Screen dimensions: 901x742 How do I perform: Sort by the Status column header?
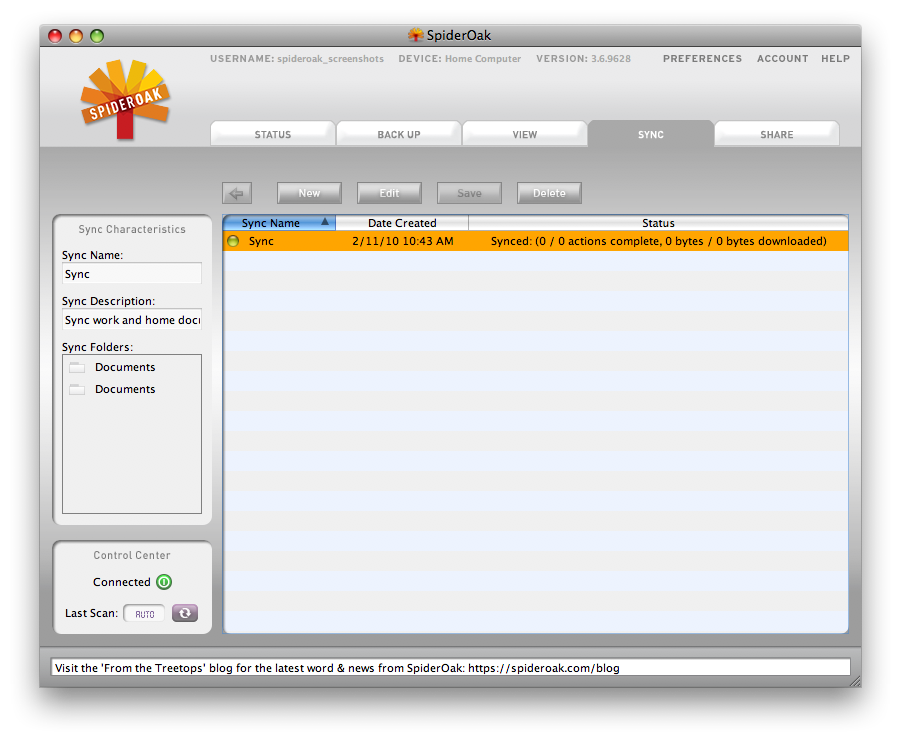click(658, 223)
